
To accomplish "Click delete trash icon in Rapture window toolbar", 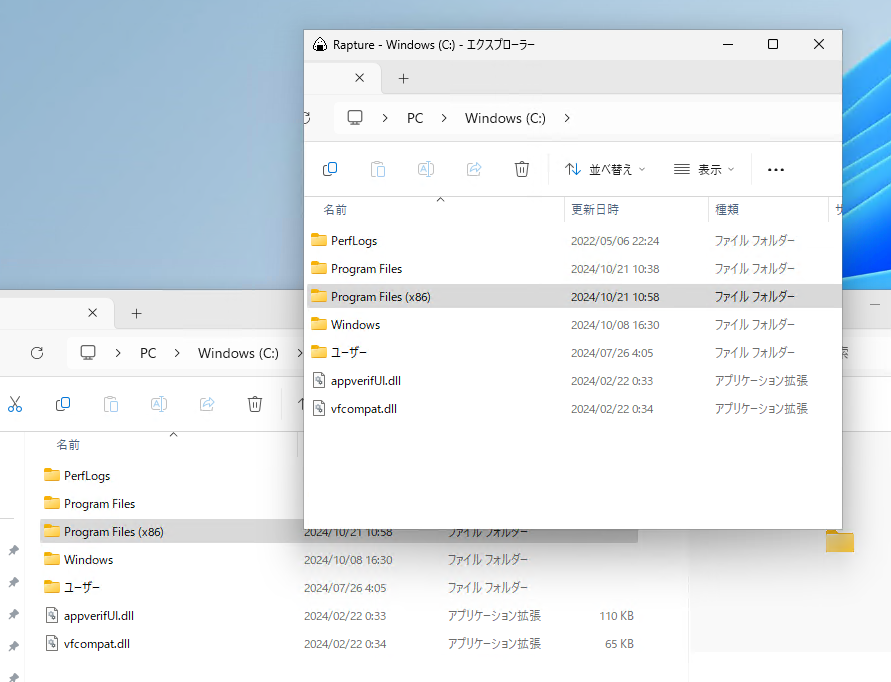I will 522,169.
